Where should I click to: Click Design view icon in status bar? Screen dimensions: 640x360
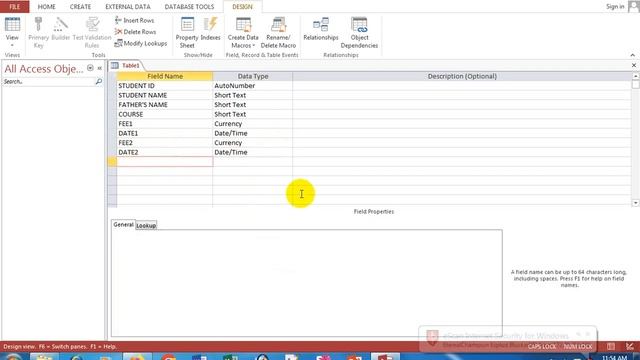pyautogui.click(x=630, y=347)
